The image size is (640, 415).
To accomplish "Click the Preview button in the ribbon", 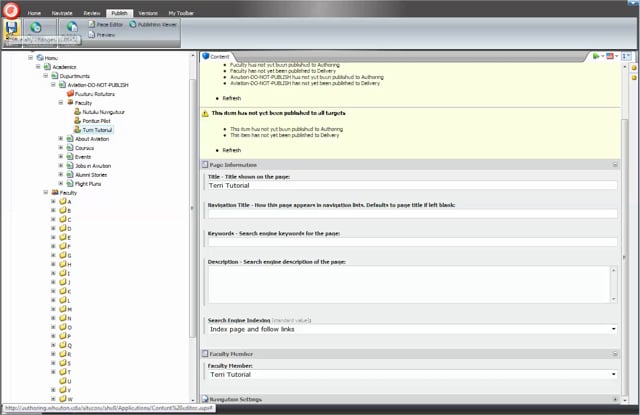I will click(x=102, y=35).
